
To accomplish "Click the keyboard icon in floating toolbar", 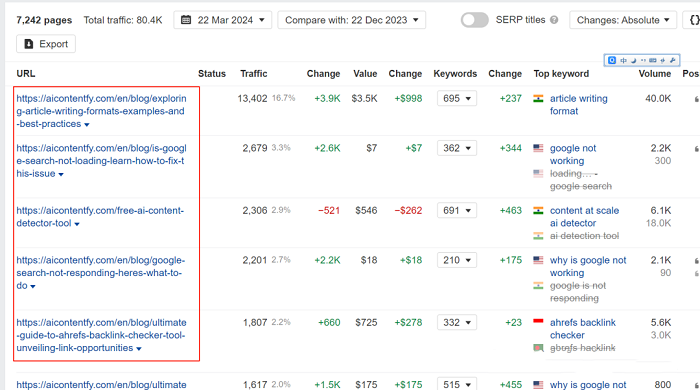I will point(653,60).
